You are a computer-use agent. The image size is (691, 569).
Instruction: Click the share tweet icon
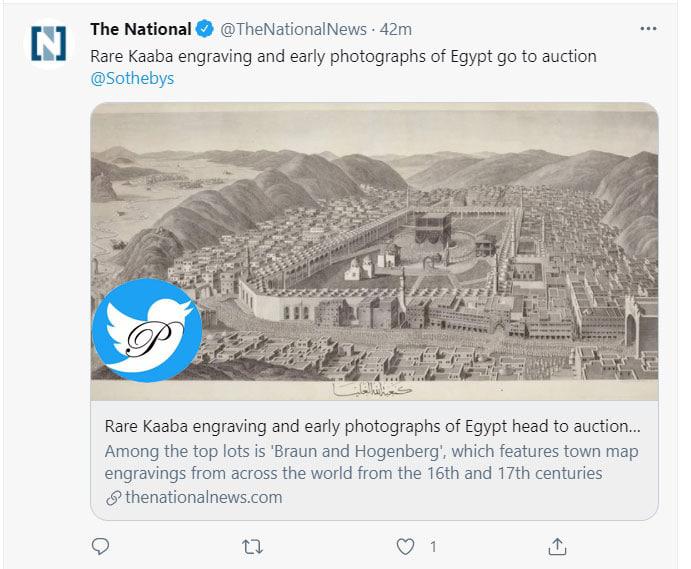click(558, 546)
